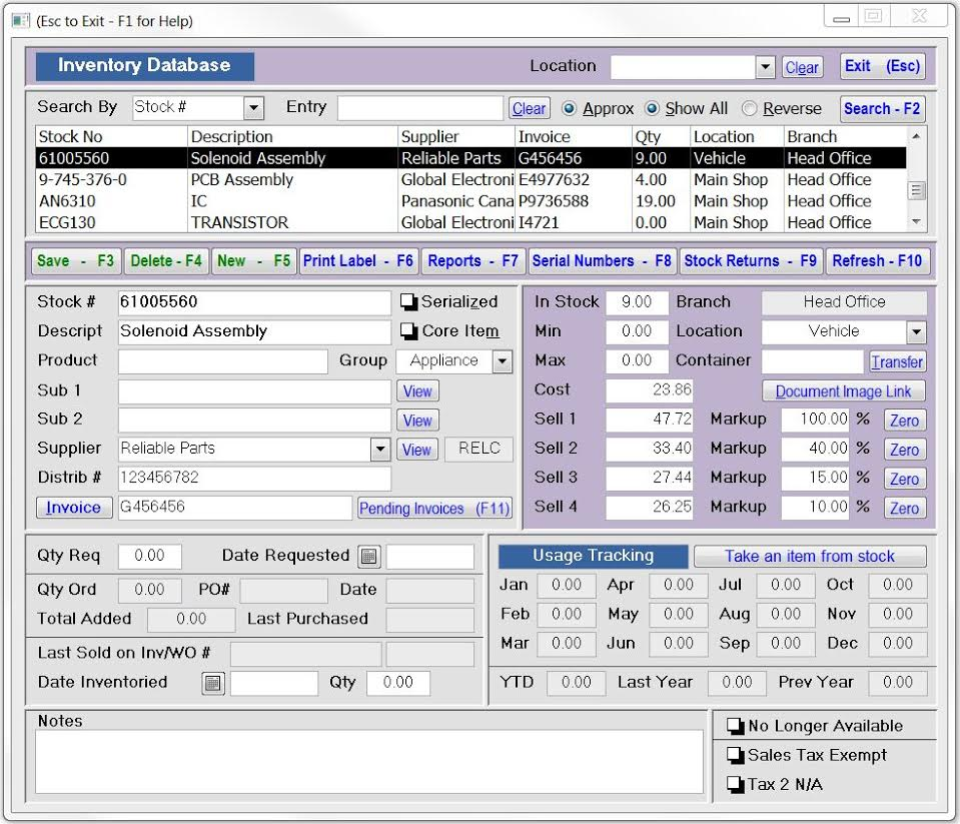The width and height of the screenshot is (960, 824).
Task: Tick the Sales Tax Exempt checkbox
Action: click(736, 756)
